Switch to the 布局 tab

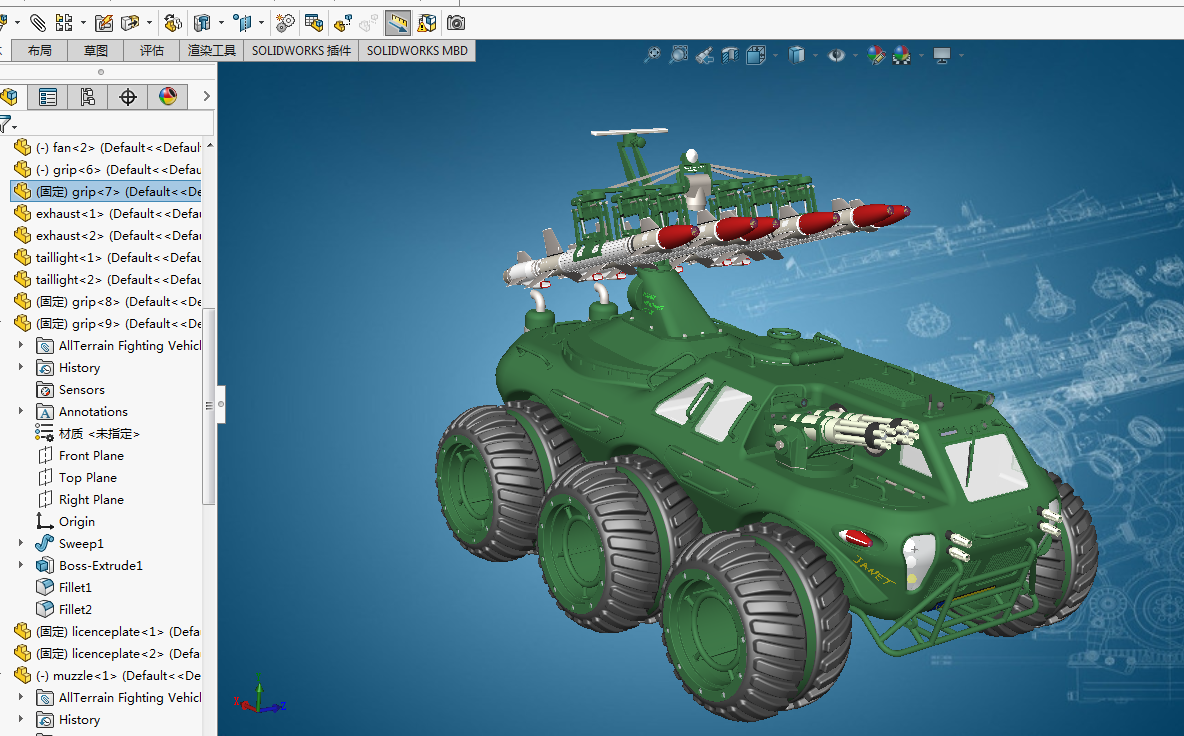39,51
